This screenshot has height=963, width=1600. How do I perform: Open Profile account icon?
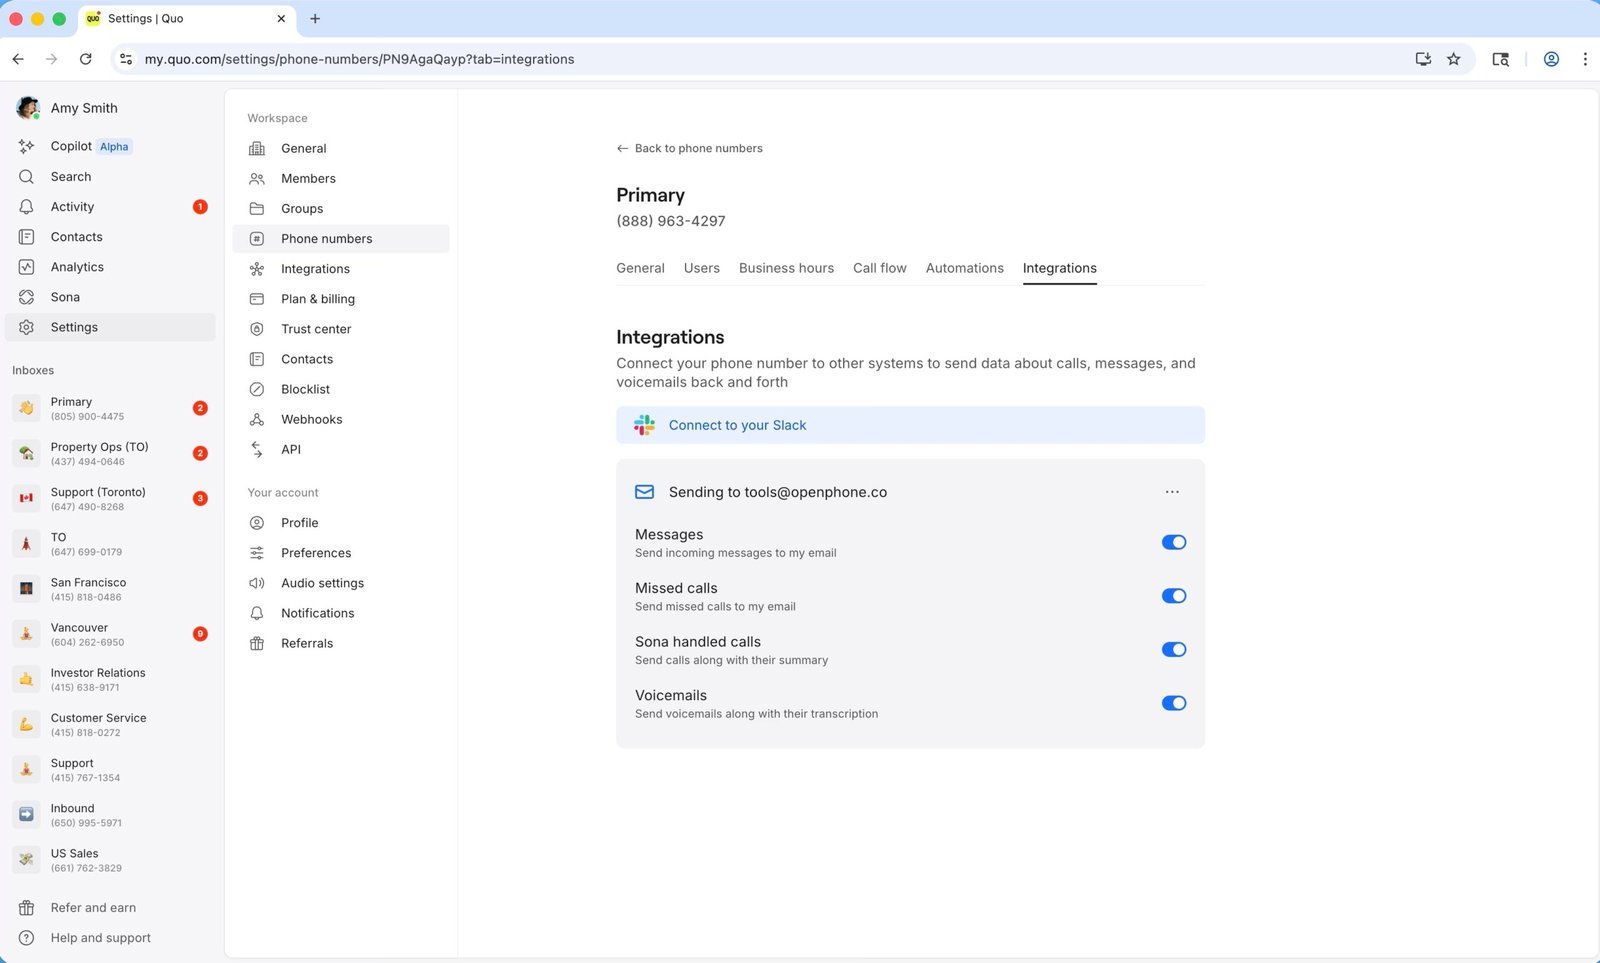tap(257, 523)
